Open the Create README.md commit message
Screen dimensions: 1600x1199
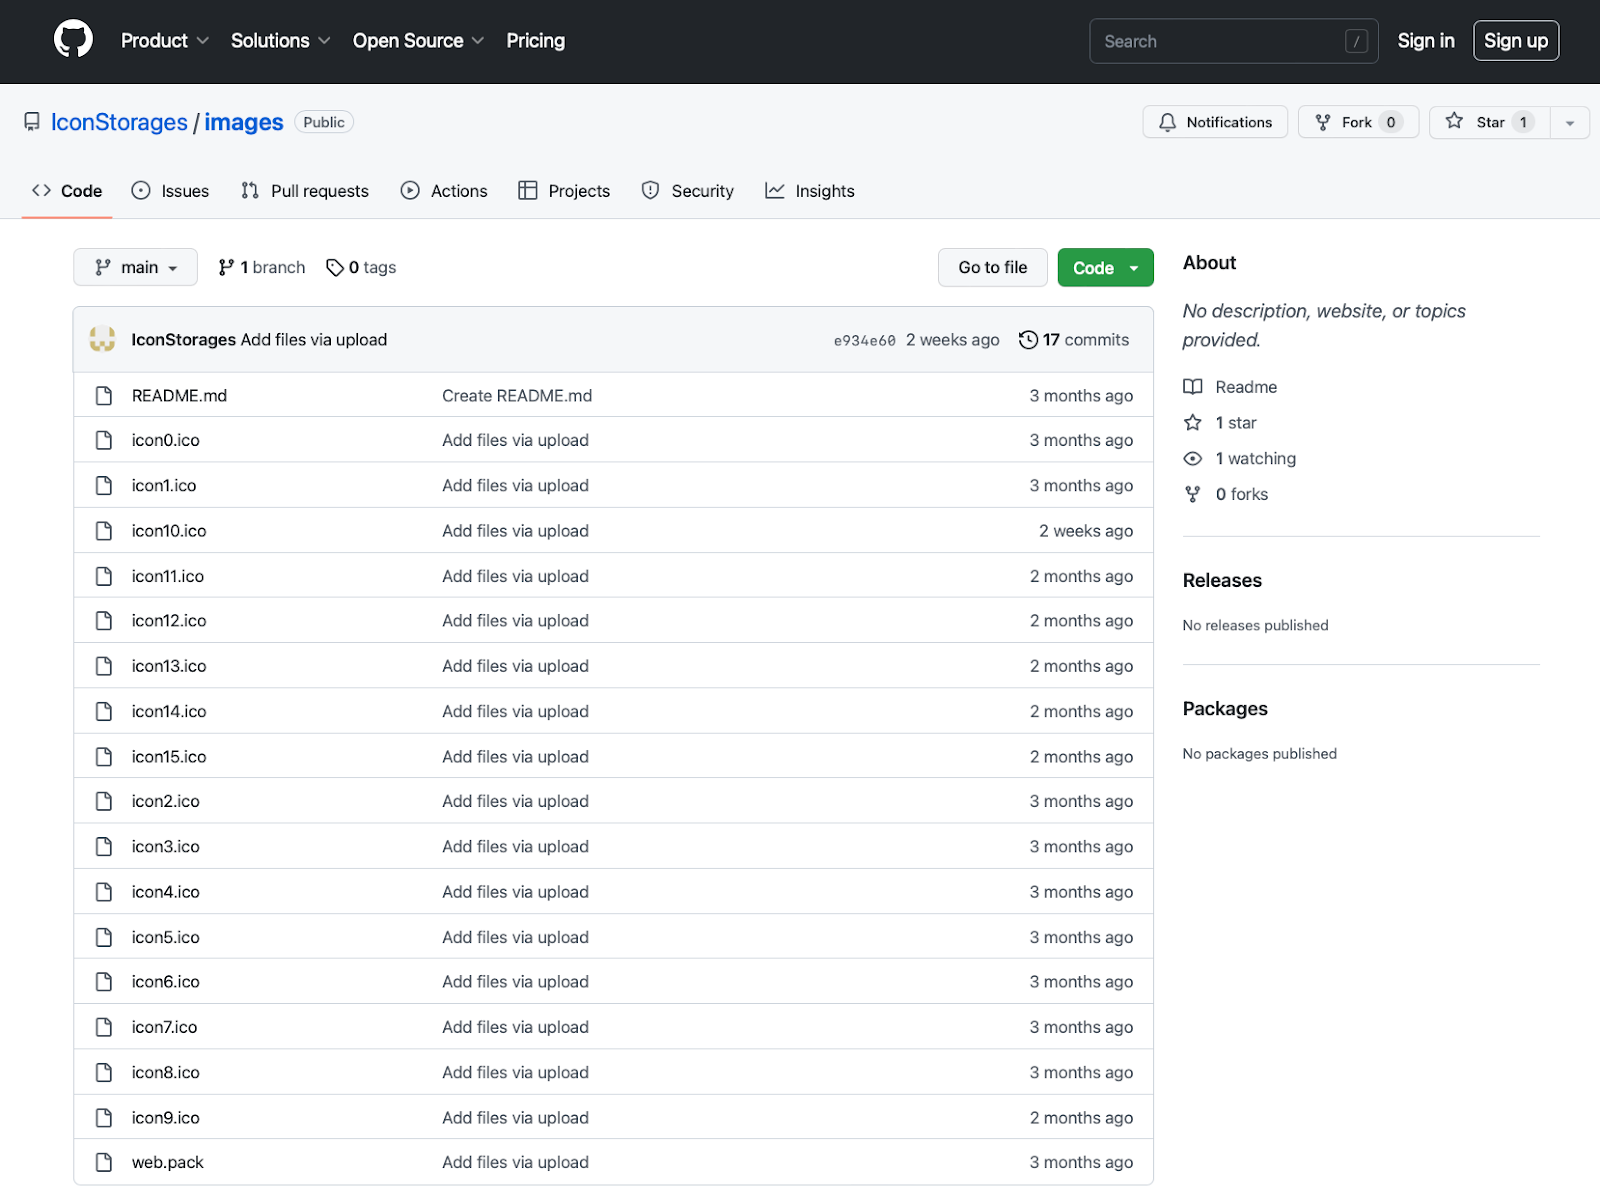[517, 396]
